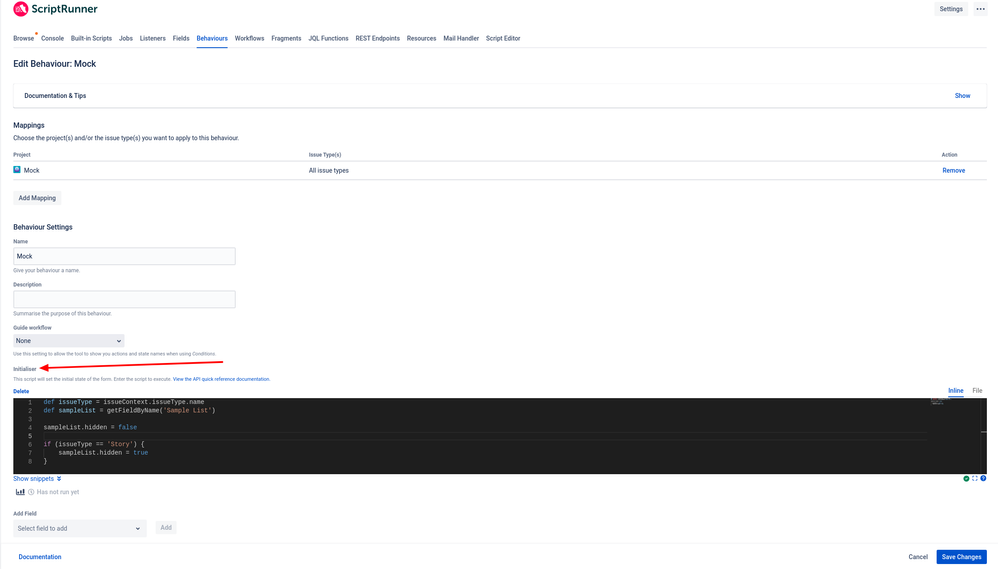Open the Browse tab
The height and width of the screenshot is (569, 998).
click(24, 38)
